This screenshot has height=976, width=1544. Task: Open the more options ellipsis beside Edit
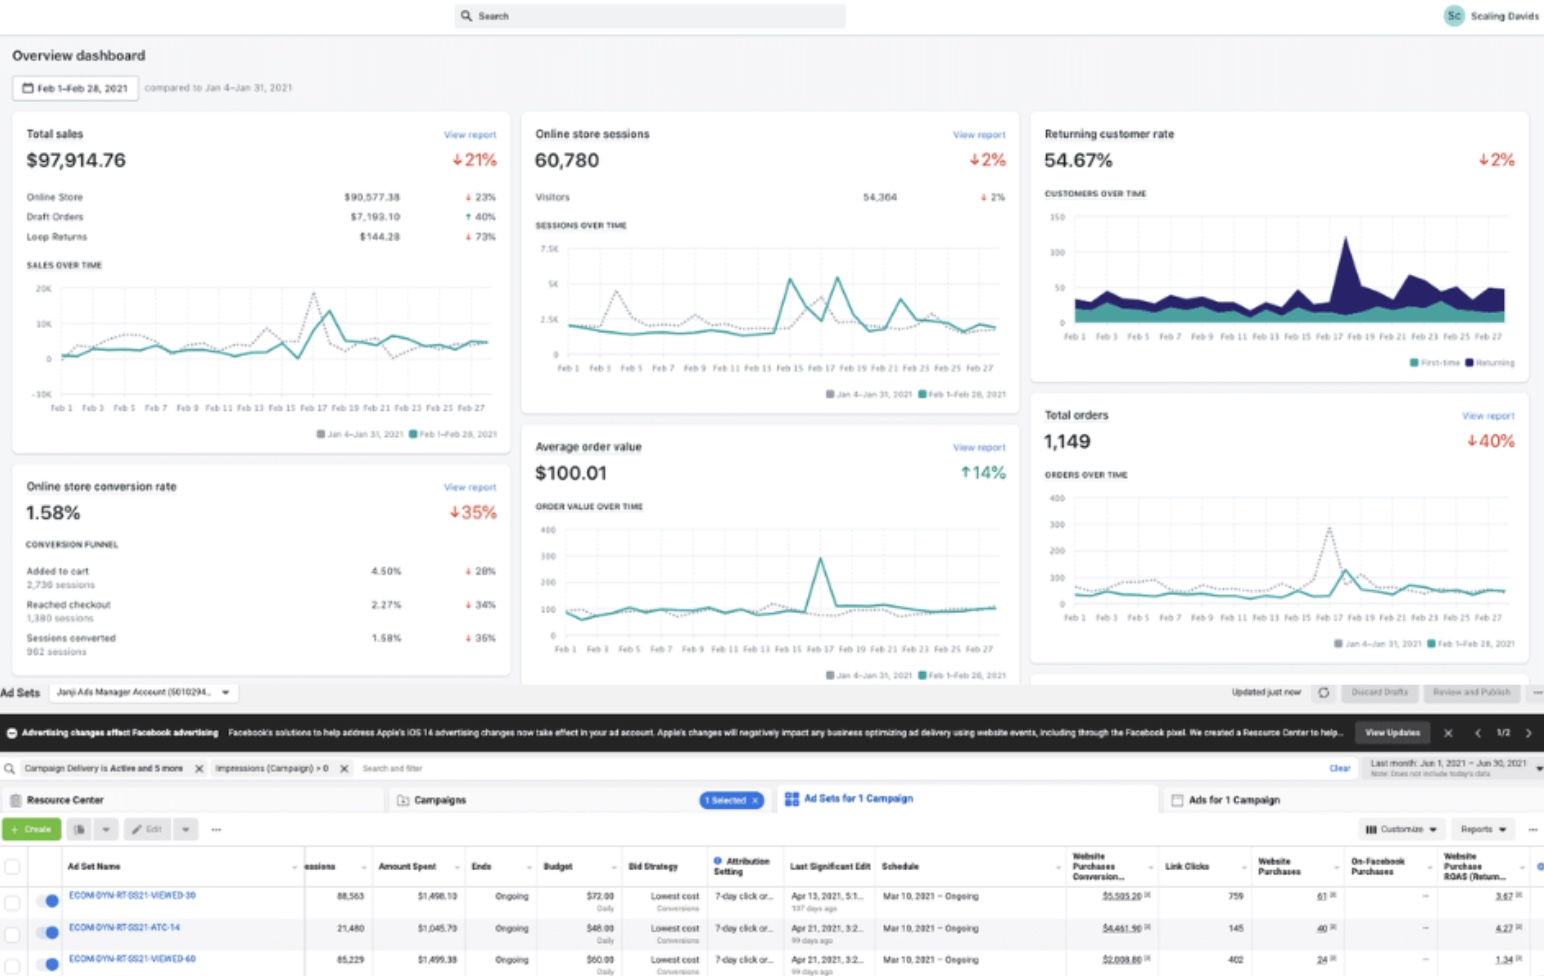pyautogui.click(x=216, y=829)
